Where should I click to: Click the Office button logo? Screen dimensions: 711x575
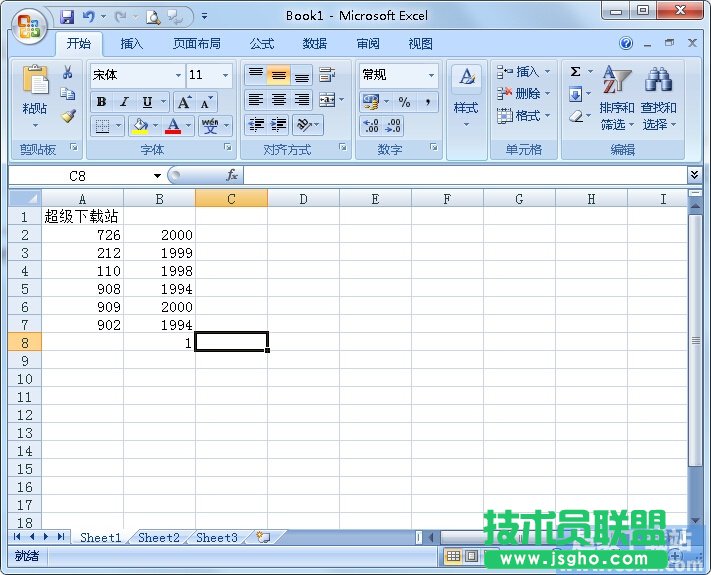point(29,25)
